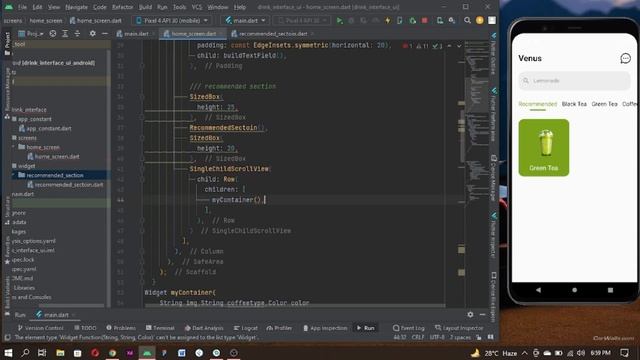640x360 pixels.
Task: Click CRLF line separator in status bar
Action: click(x=418, y=338)
